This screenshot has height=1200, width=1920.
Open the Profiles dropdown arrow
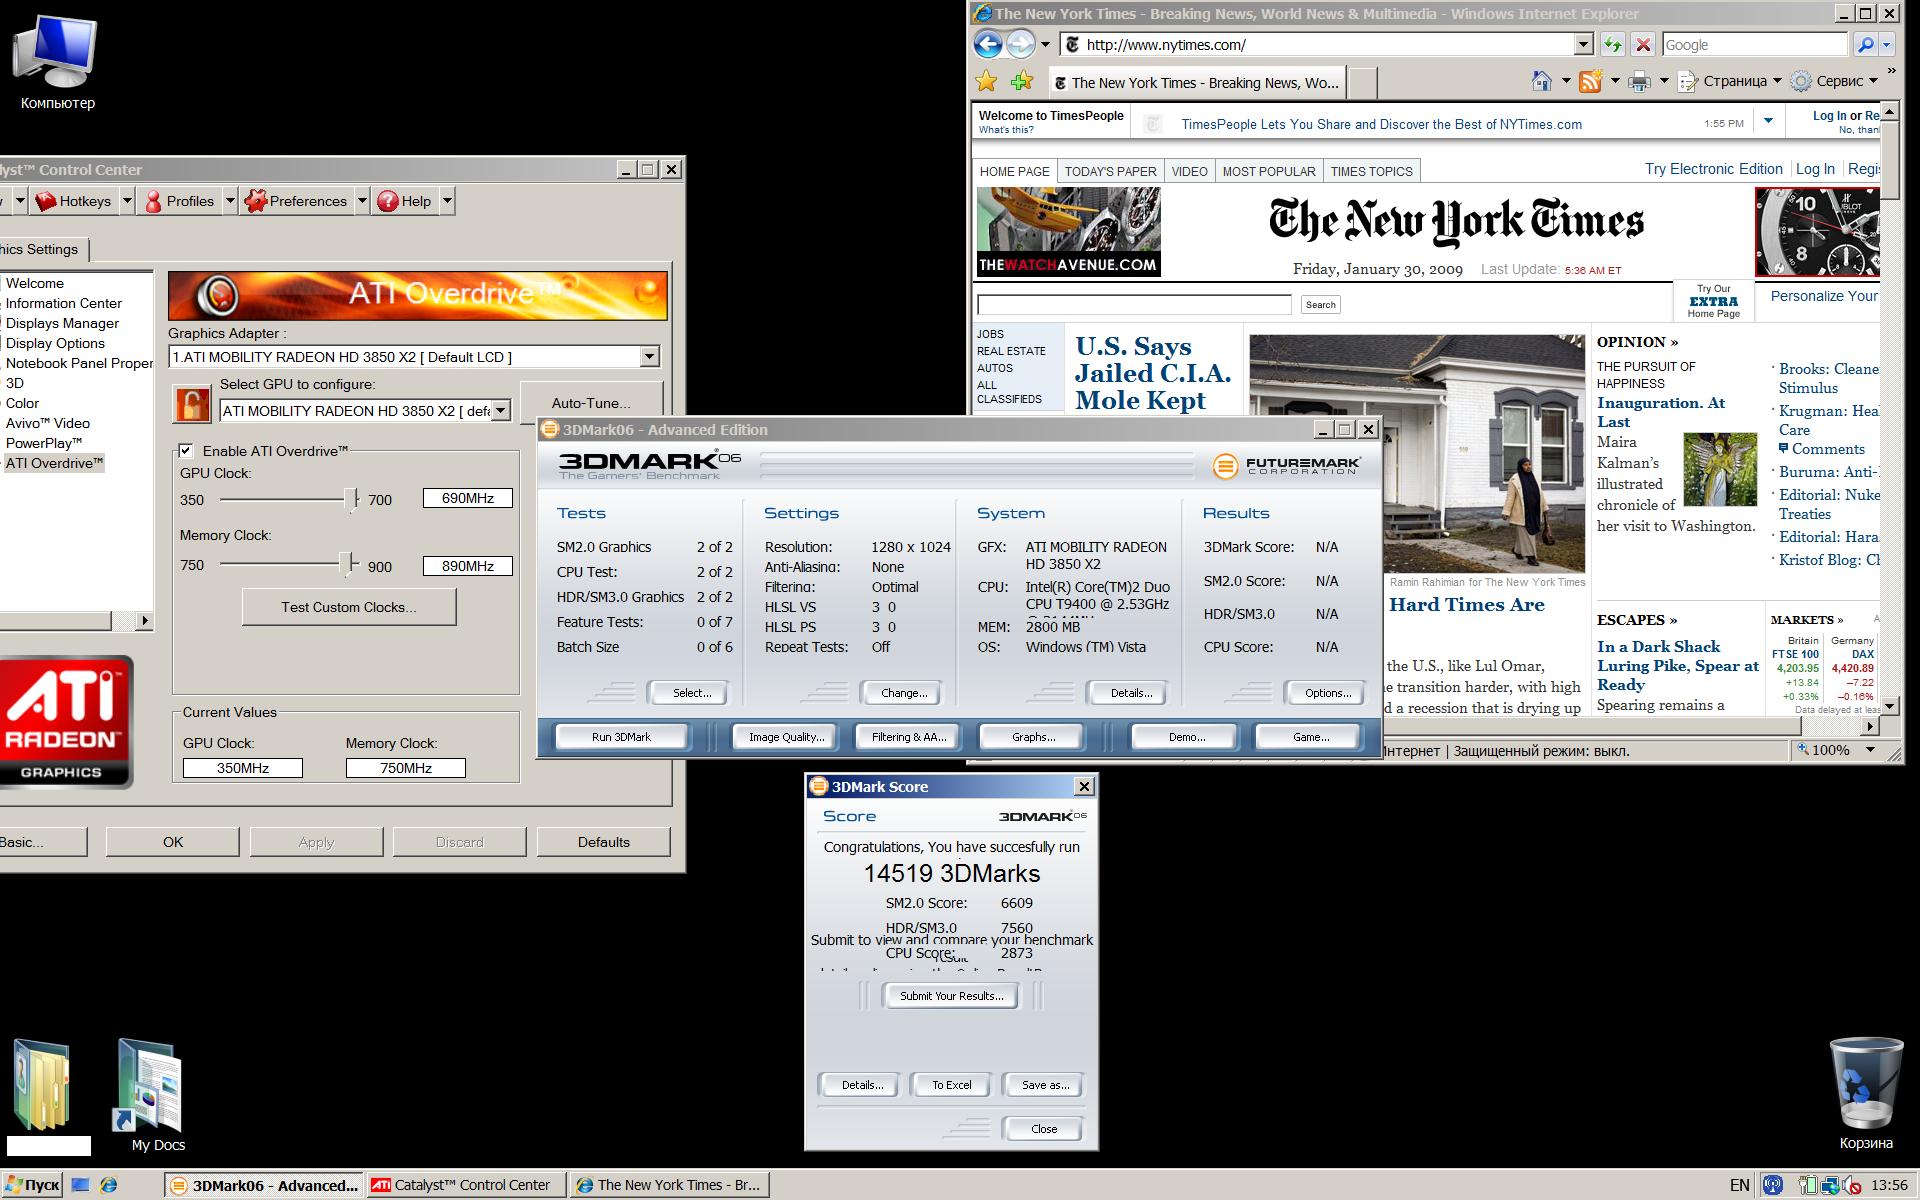[x=229, y=201]
